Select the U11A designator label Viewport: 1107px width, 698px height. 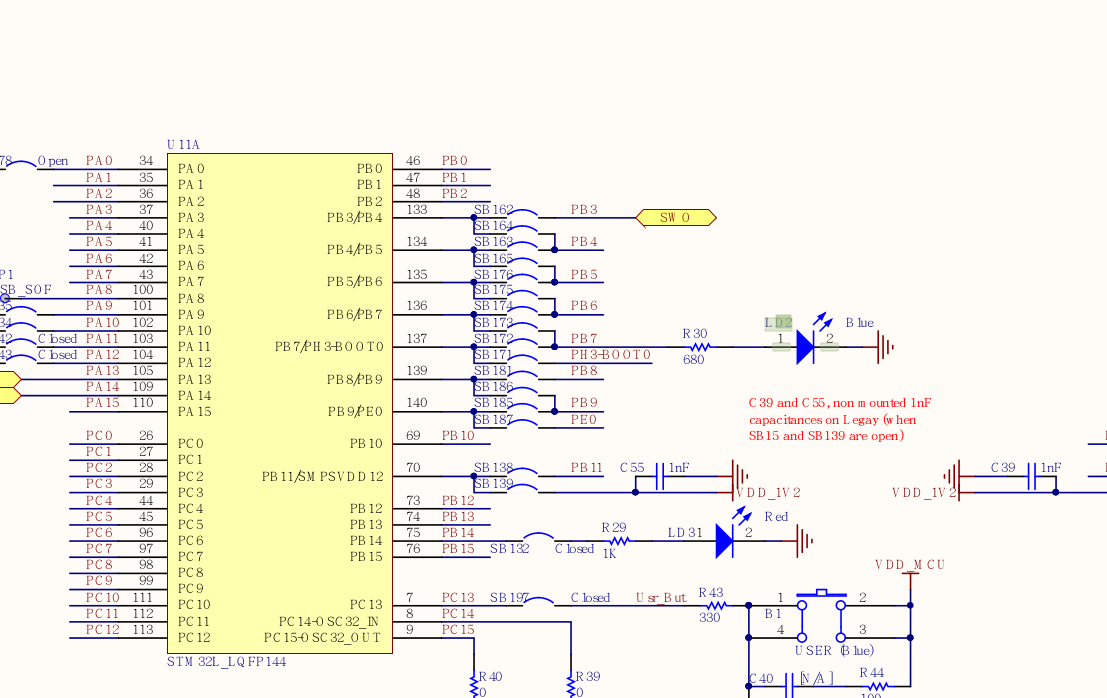183,145
